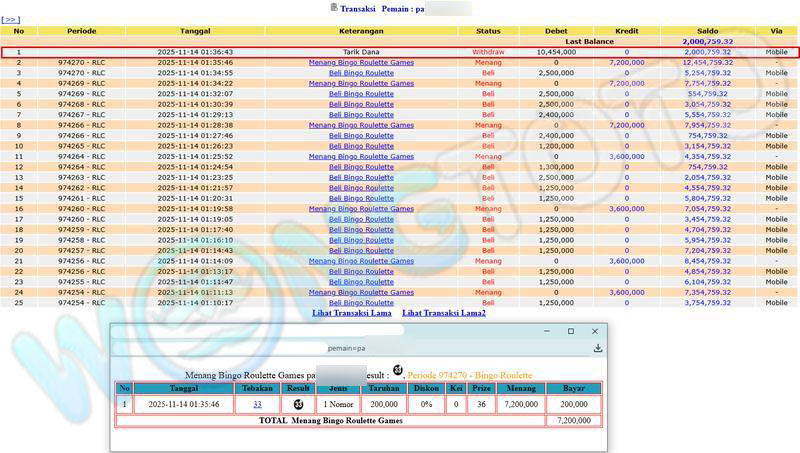Open Beli Bingo Roulette entry at 01:34:55
The width and height of the screenshot is (800, 453).
pyautogui.click(x=361, y=73)
